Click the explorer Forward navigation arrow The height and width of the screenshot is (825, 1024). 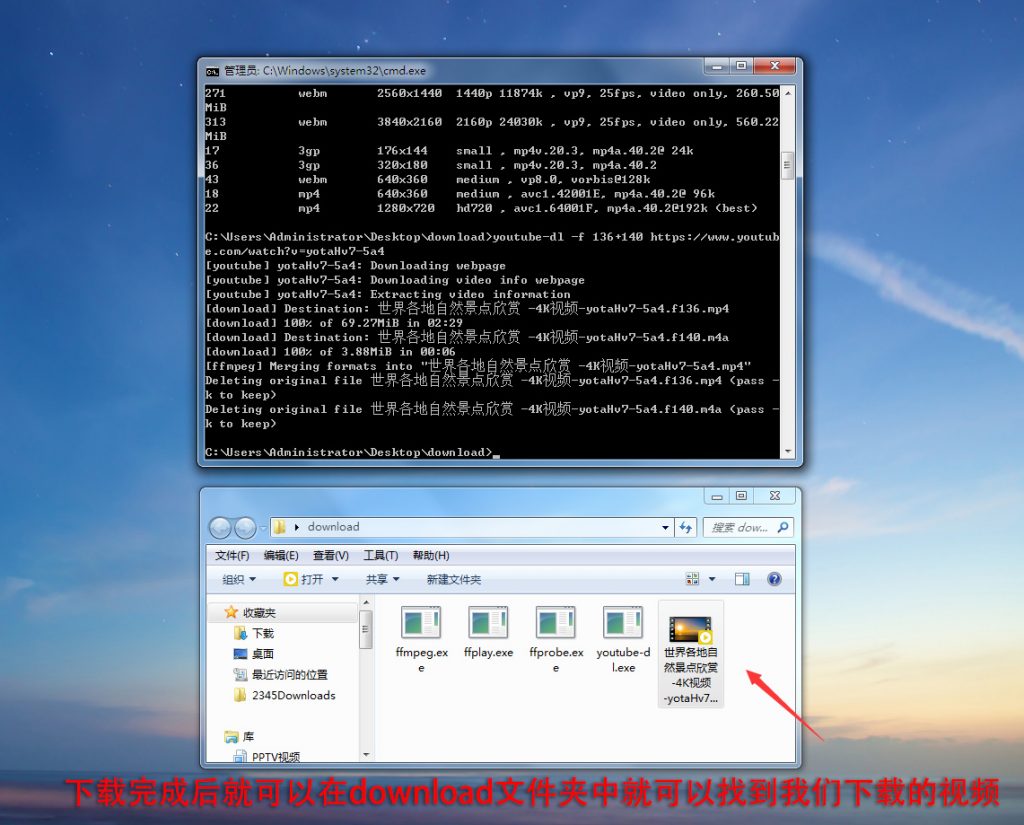pyautogui.click(x=244, y=528)
